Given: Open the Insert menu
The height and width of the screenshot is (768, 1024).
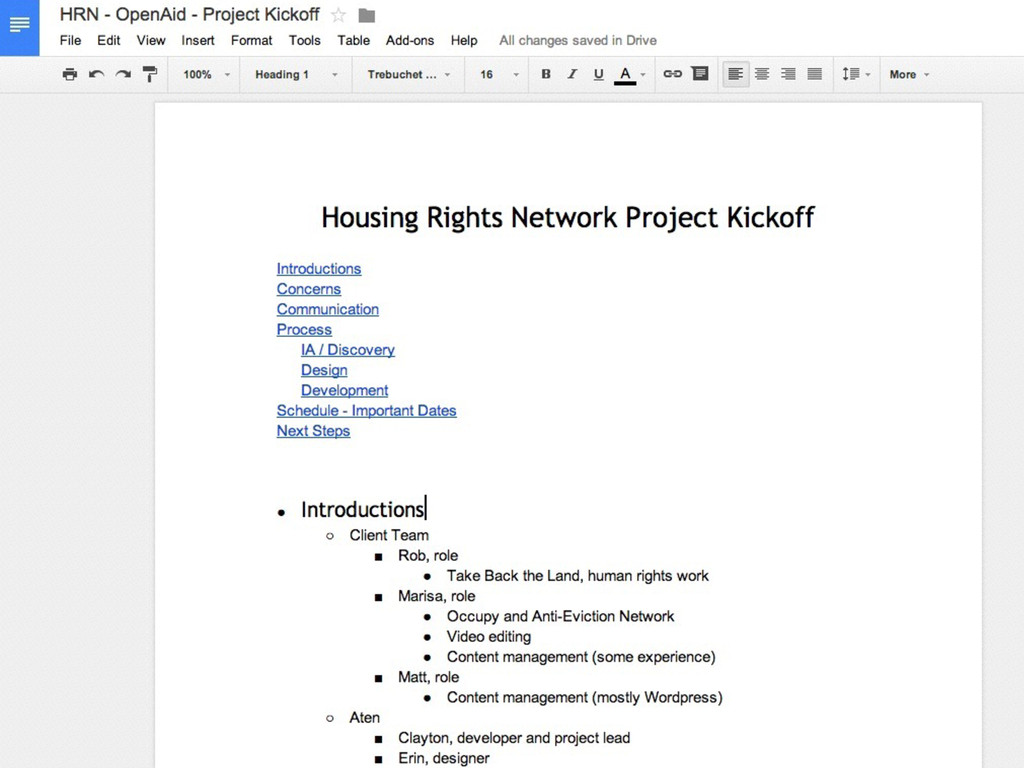Looking at the screenshot, I should (198, 40).
